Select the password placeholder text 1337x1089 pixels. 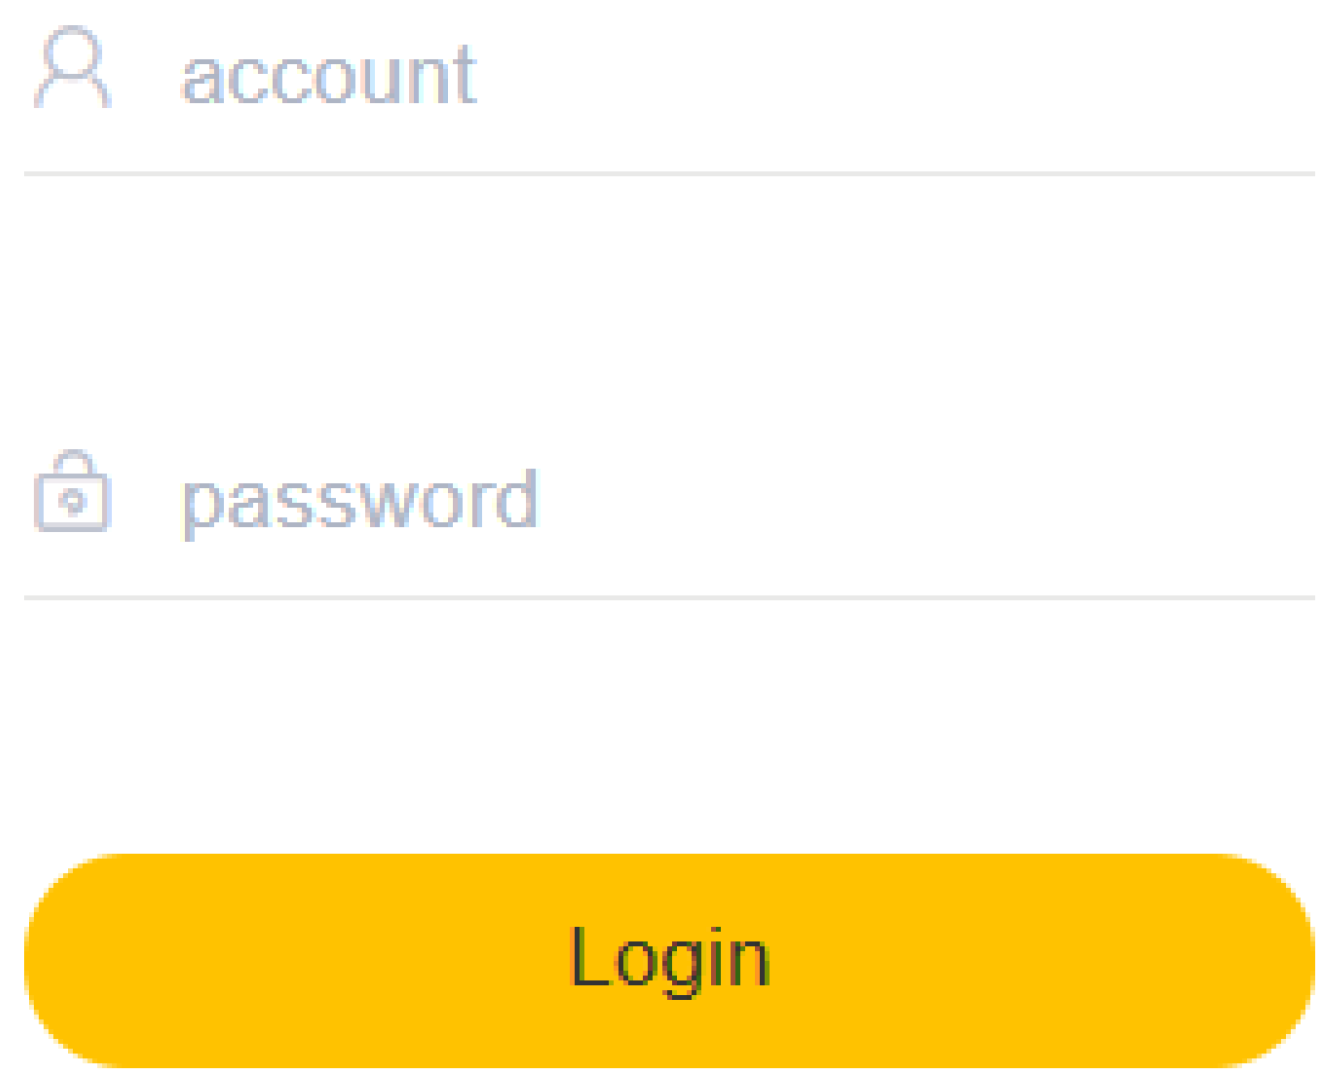tap(359, 502)
